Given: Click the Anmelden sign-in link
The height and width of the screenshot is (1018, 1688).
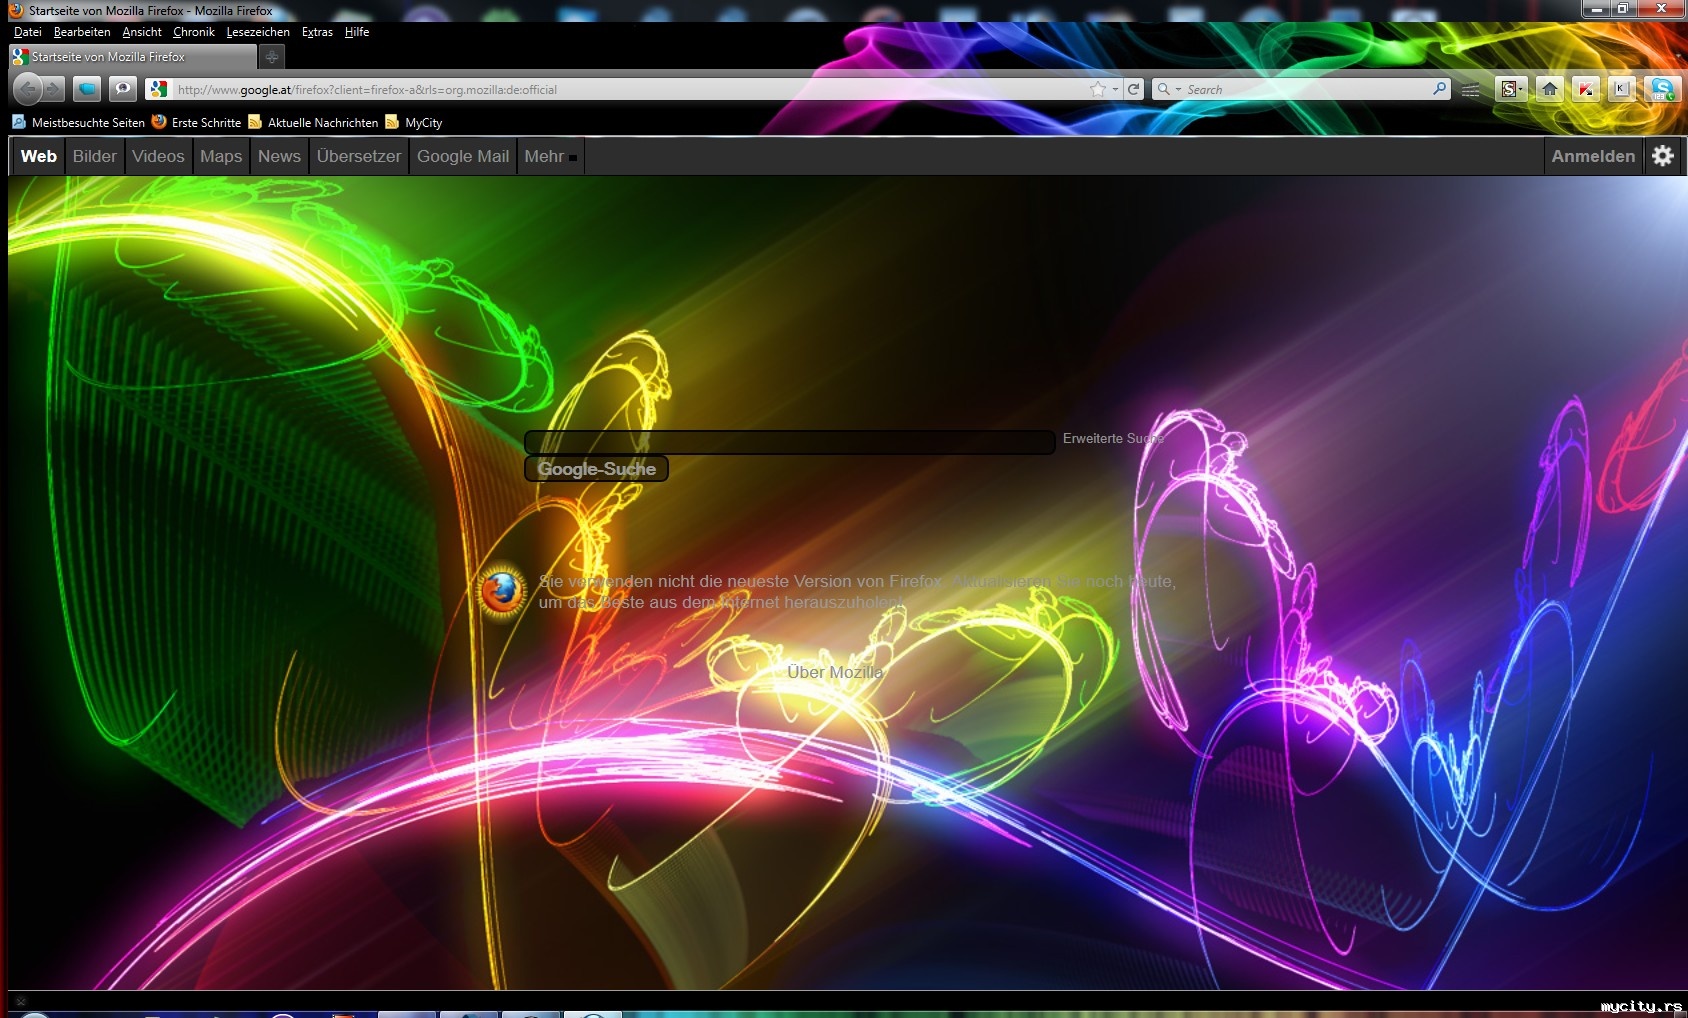Looking at the screenshot, I should pyautogui.click(x=1592, y=156).
